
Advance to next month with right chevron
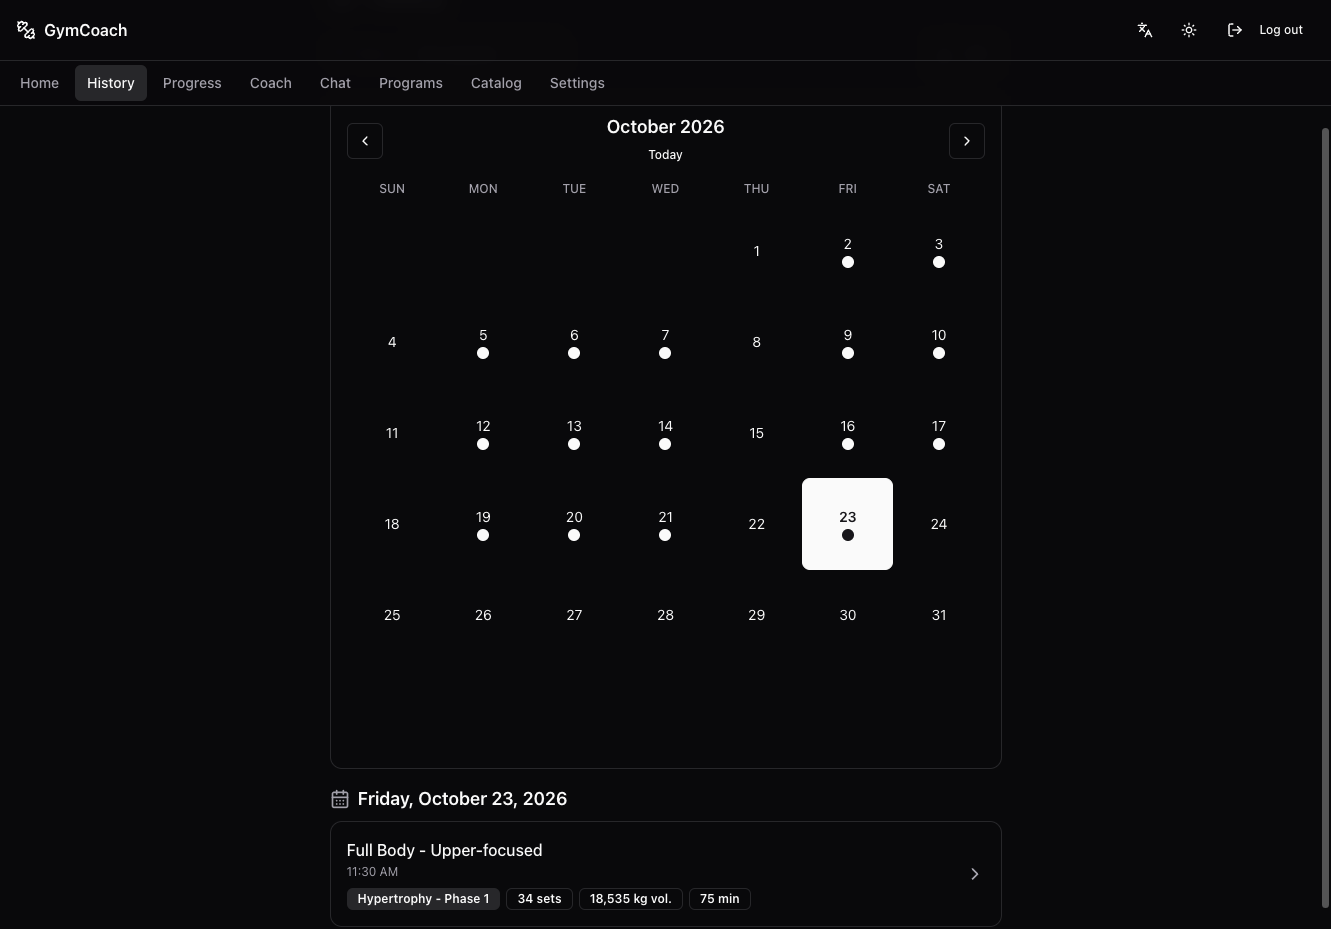pos(967,141)
